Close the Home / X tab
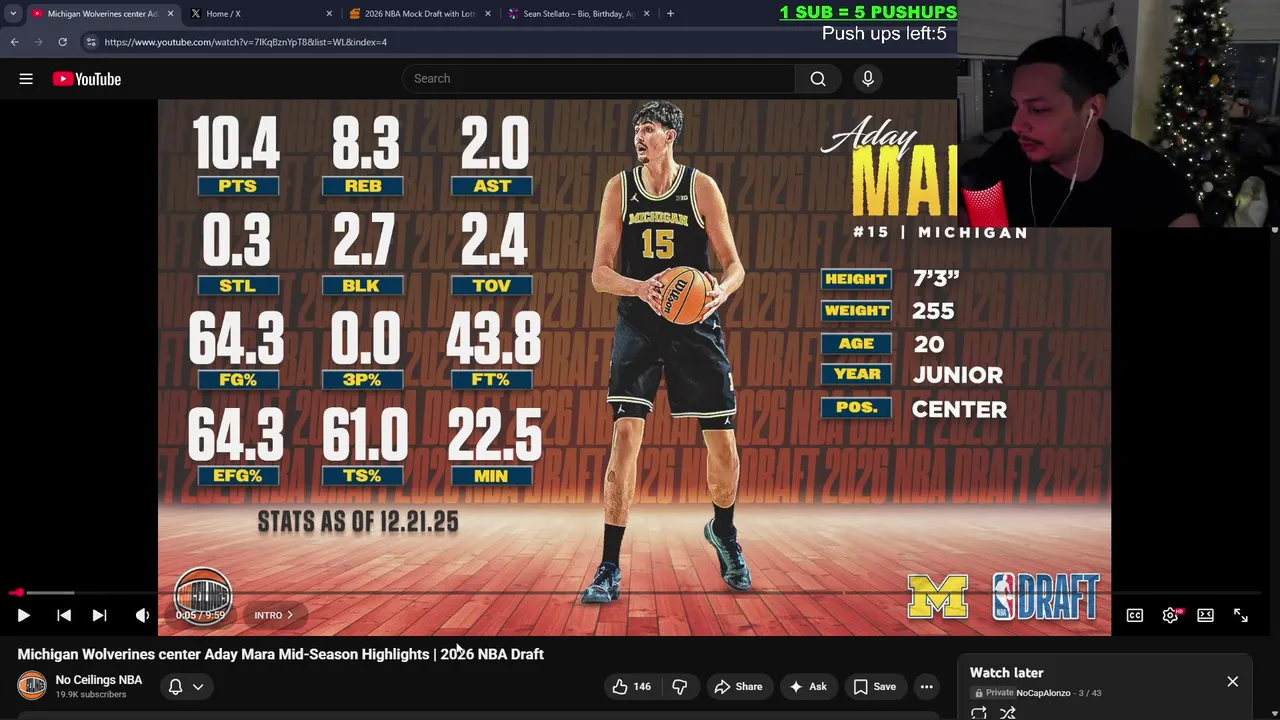This screenshot has width=1280, height=720. click(x=329, y=14)
